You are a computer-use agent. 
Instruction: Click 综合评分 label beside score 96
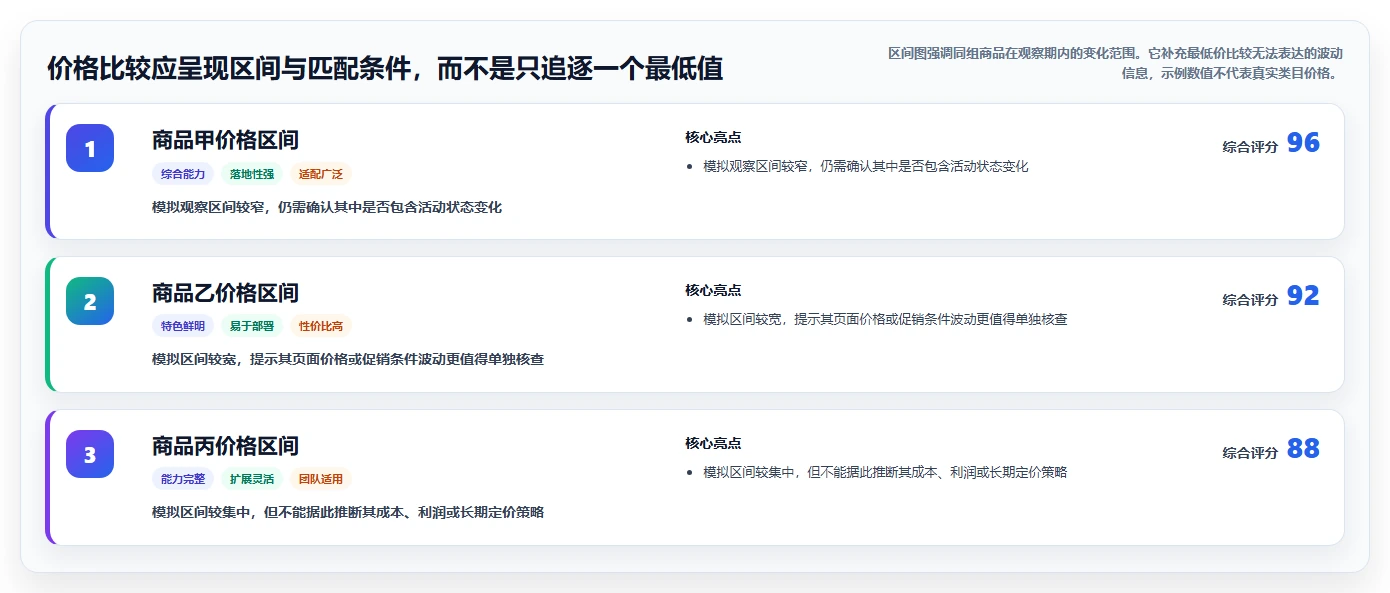pos(1250,147)
